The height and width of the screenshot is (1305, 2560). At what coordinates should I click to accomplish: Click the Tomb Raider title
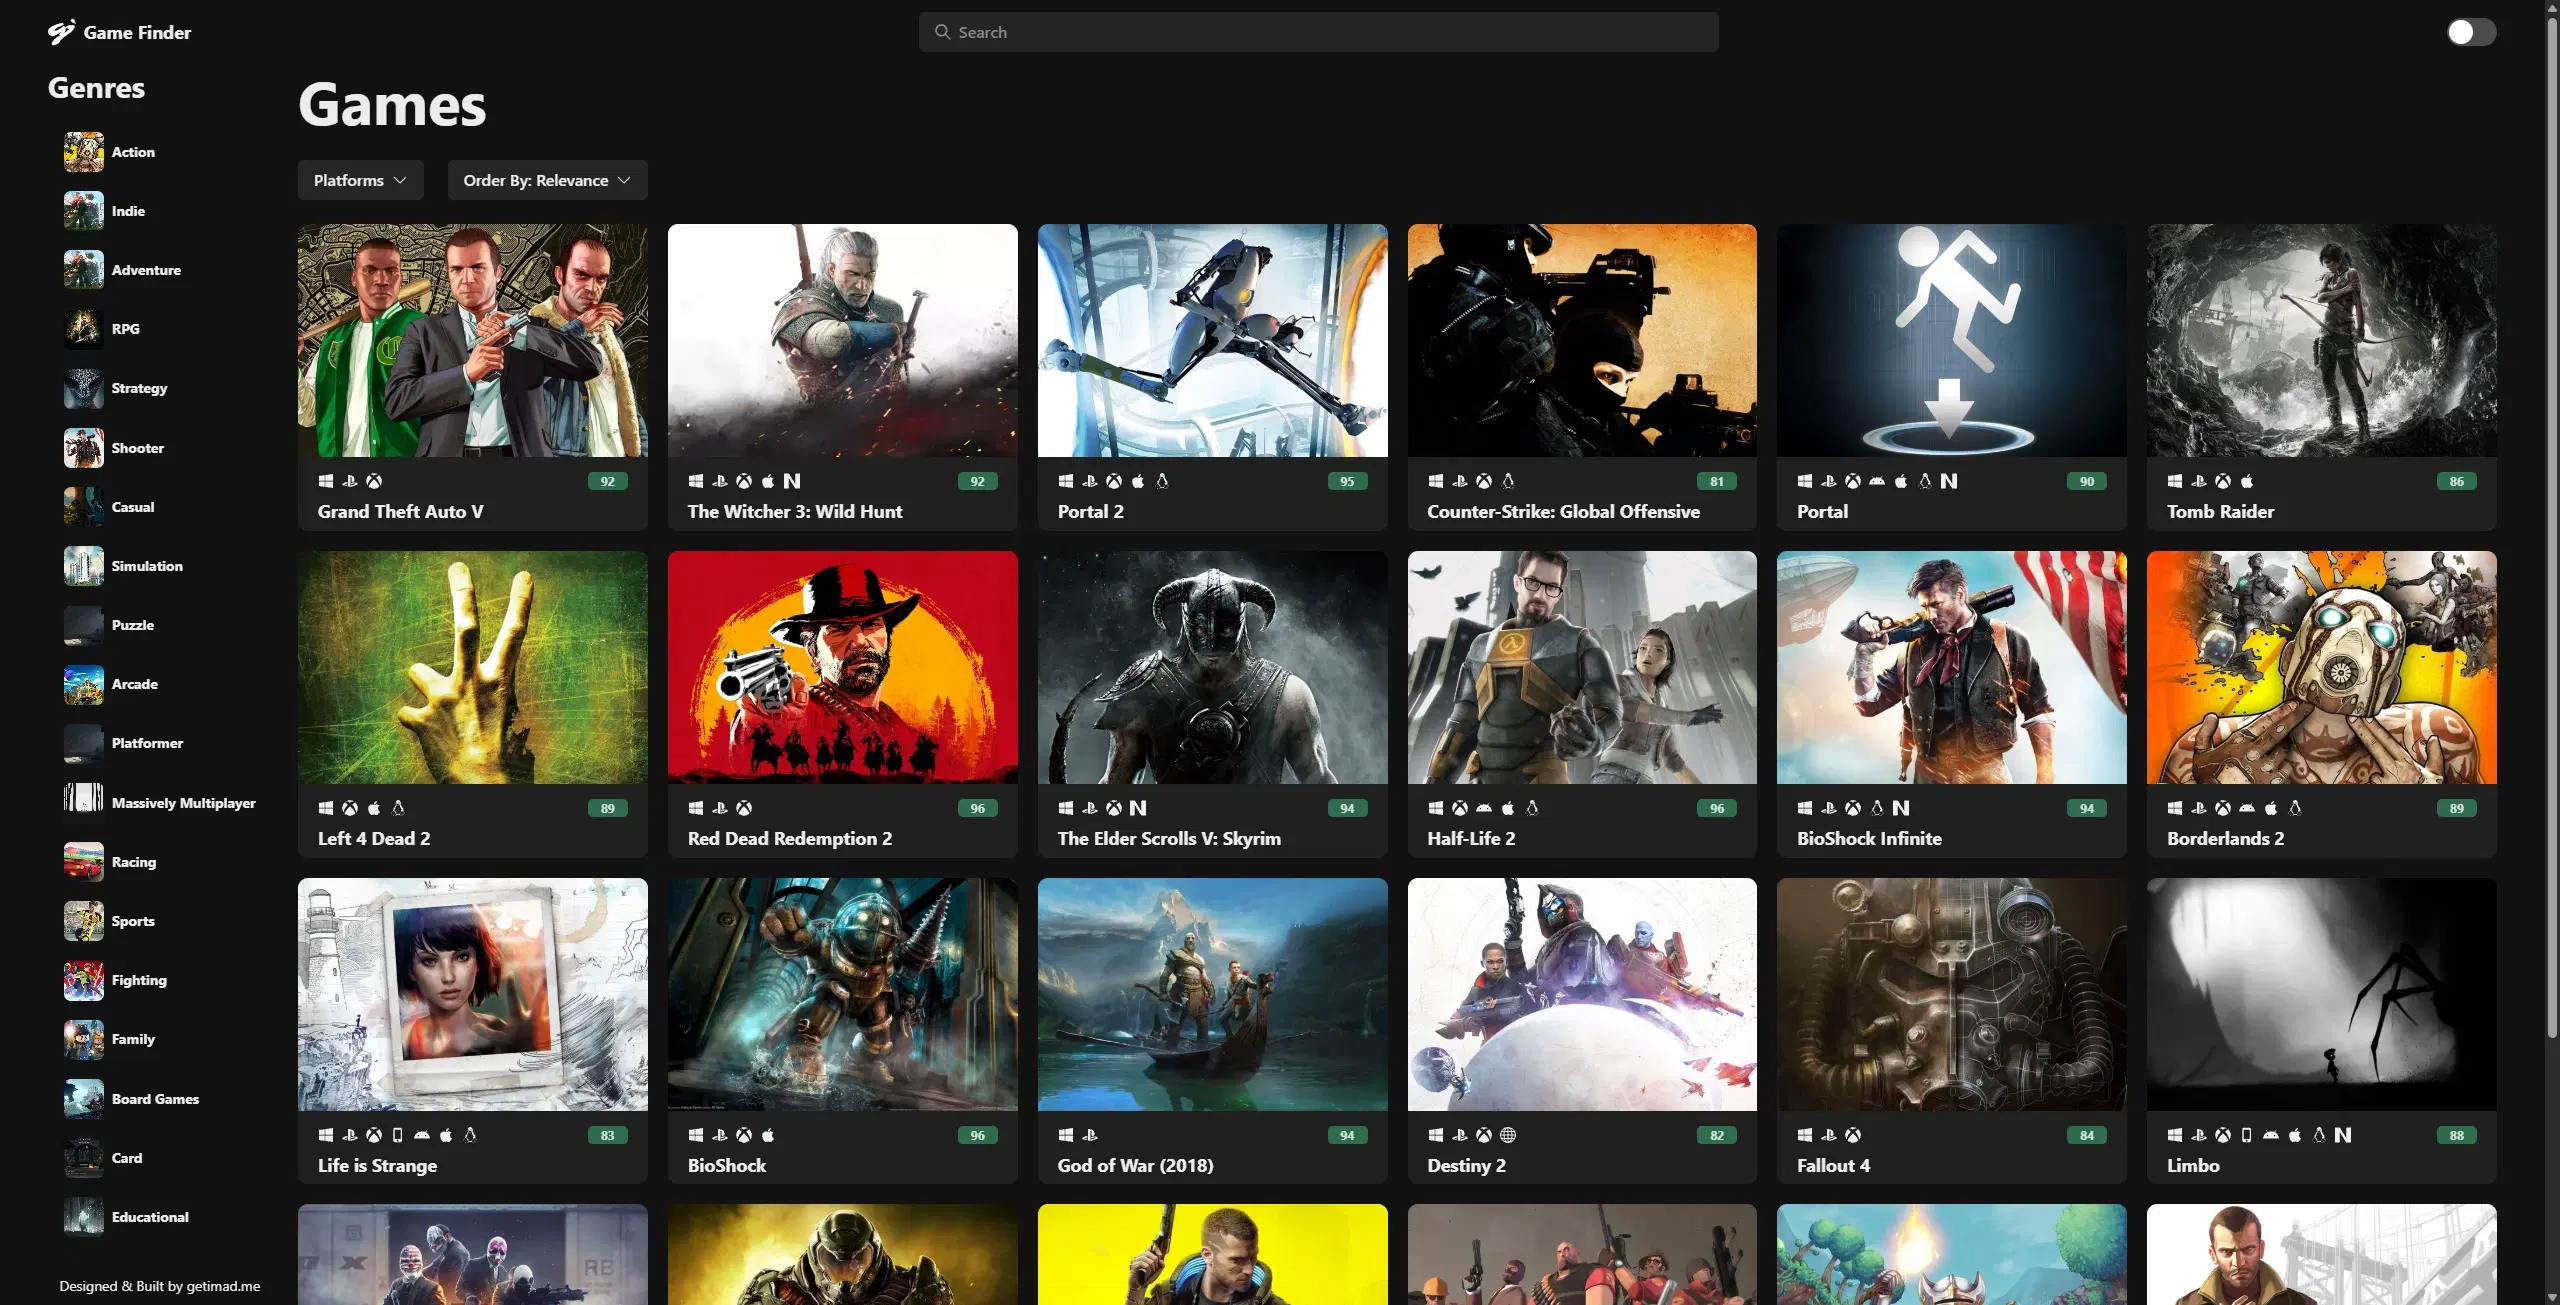2220,511
